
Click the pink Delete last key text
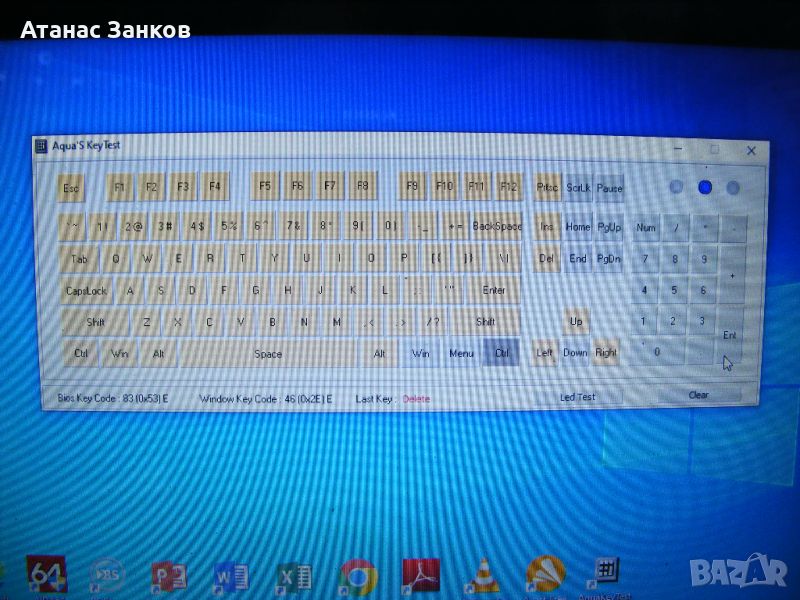(416, 399)
